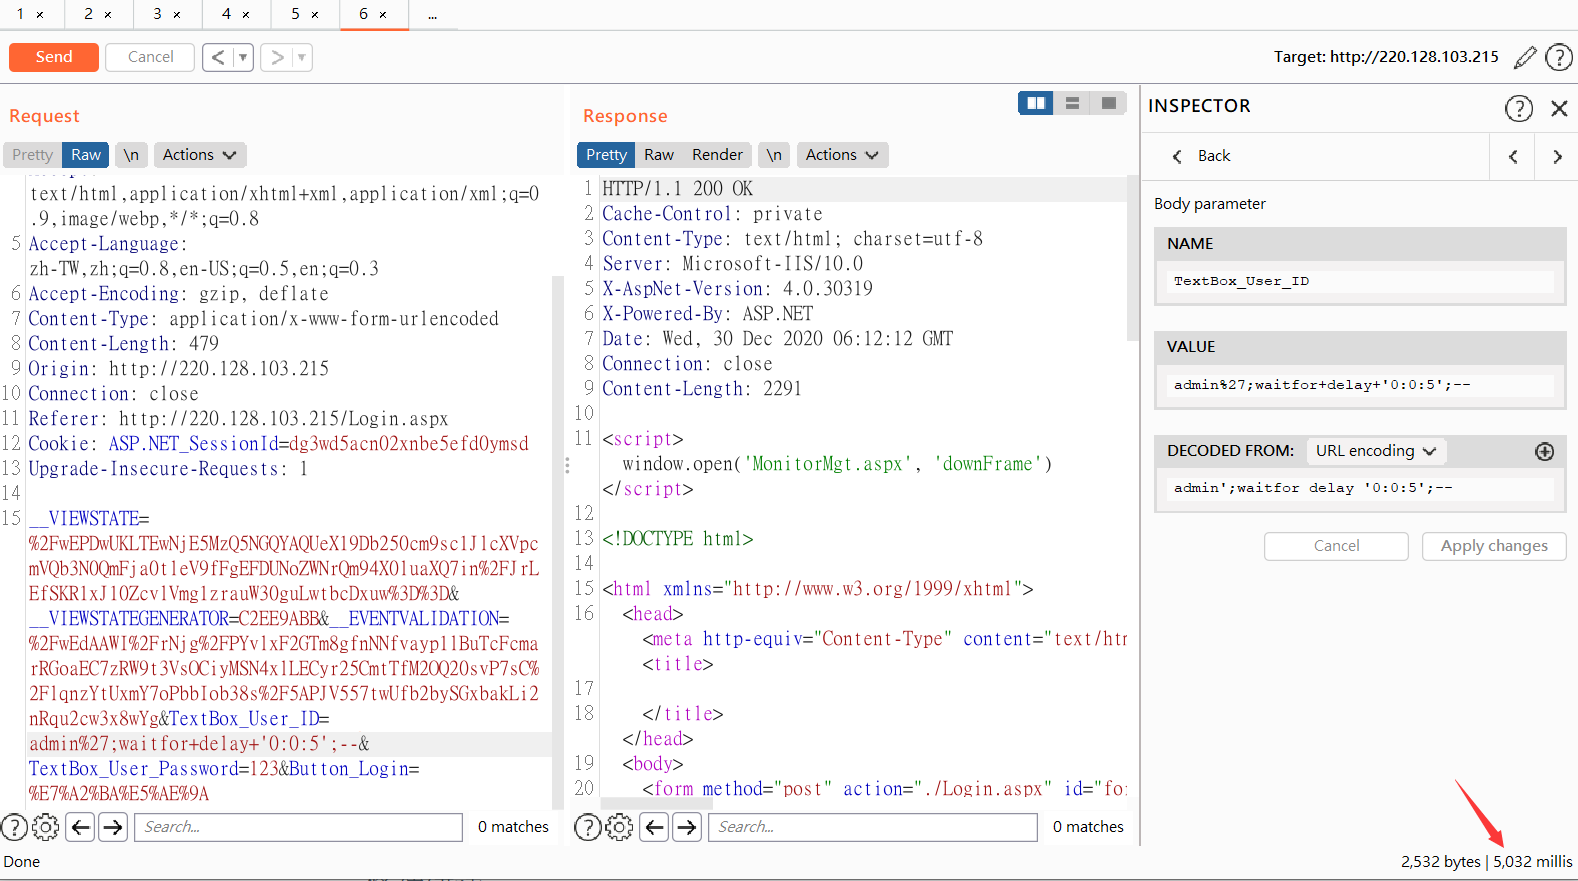Click the request pane vertical scrollbar

coord(558,540)
